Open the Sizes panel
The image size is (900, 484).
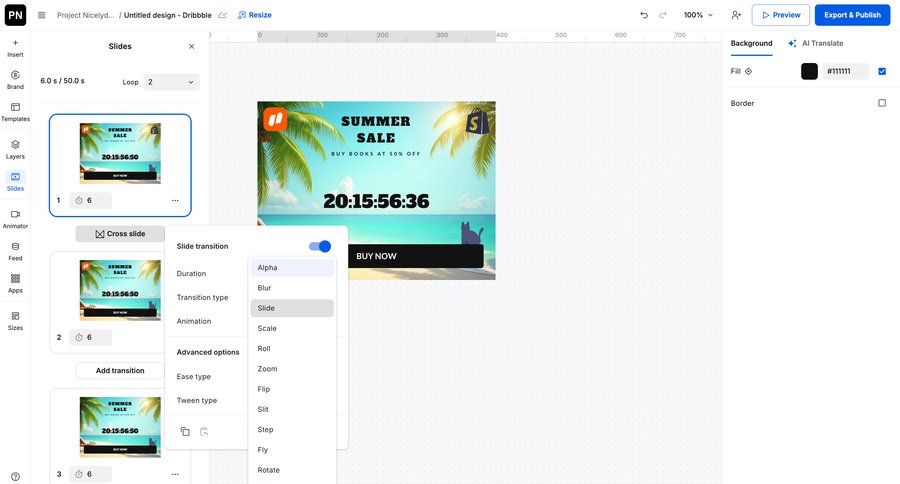(15, 321)
